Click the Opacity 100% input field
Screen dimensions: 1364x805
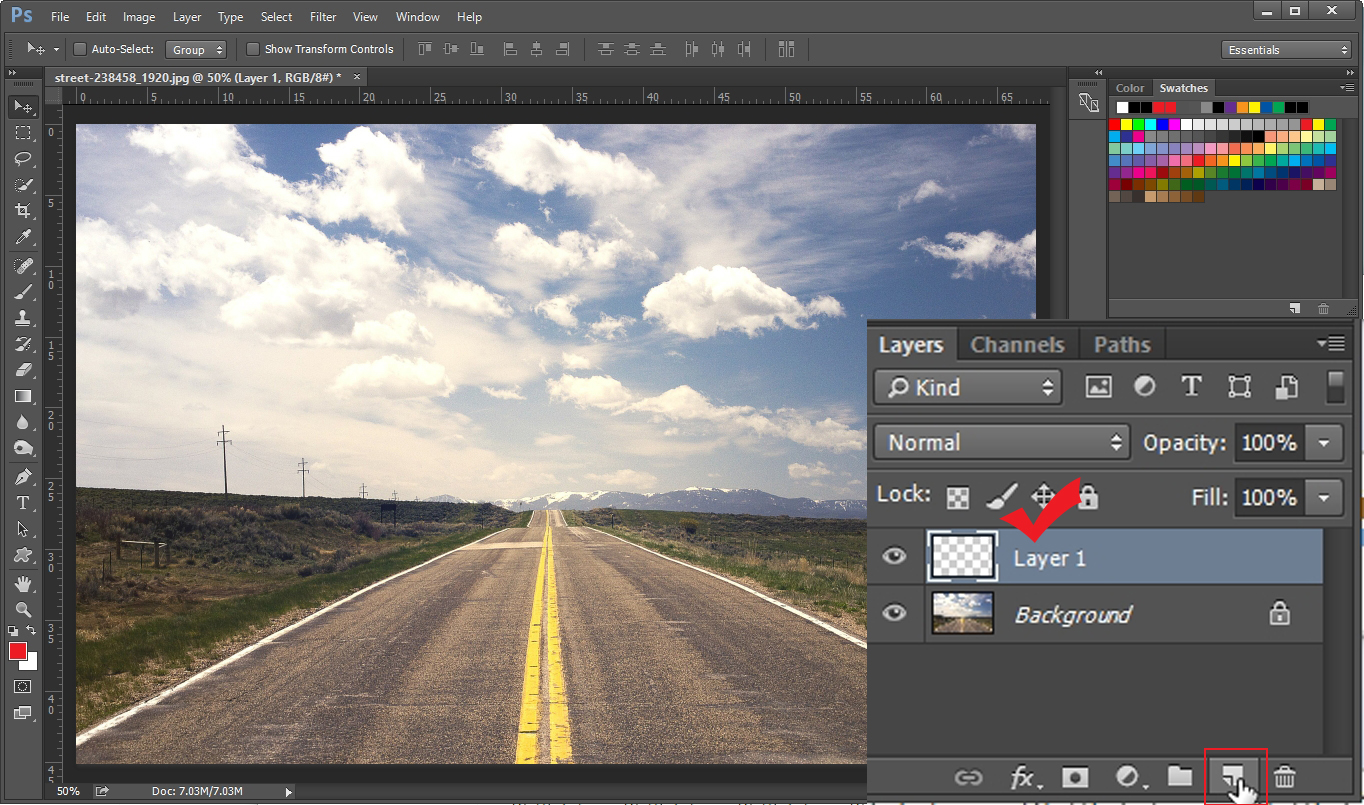1270,442
